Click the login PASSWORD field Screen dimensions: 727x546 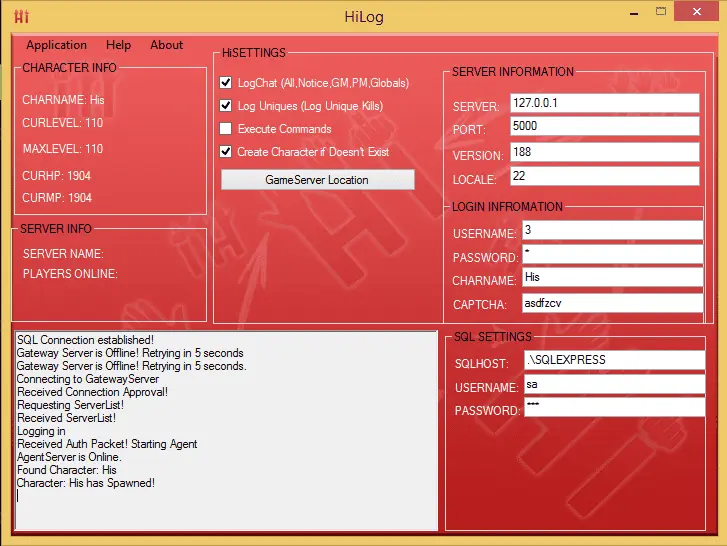(612, 254)
